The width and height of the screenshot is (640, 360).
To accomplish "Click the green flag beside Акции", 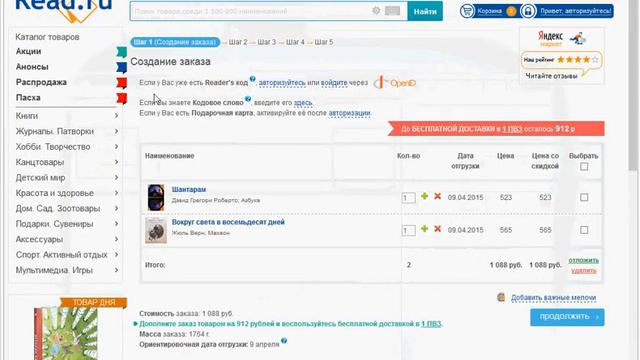I will (x=122, y=52).
